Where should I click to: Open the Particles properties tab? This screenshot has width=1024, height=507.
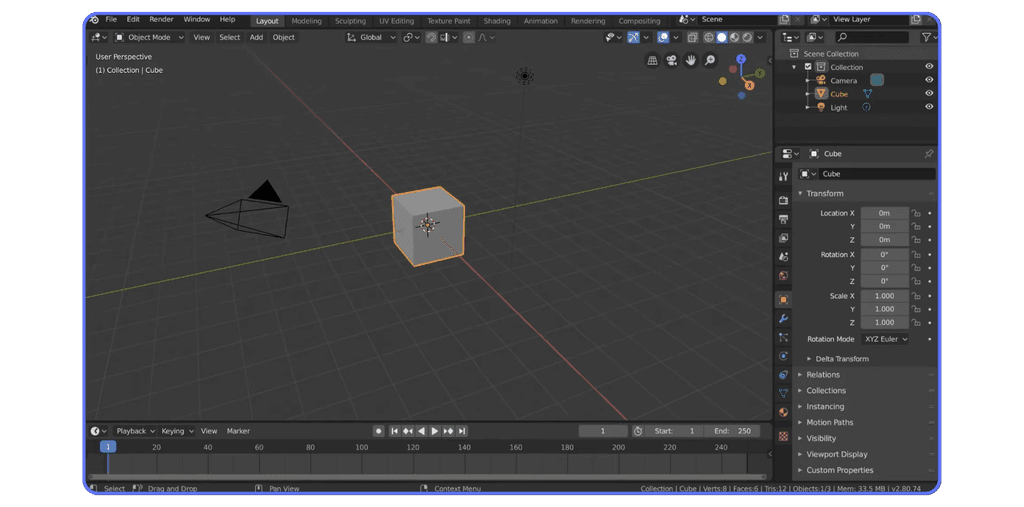pyautogui.click(x=784, y=337)
